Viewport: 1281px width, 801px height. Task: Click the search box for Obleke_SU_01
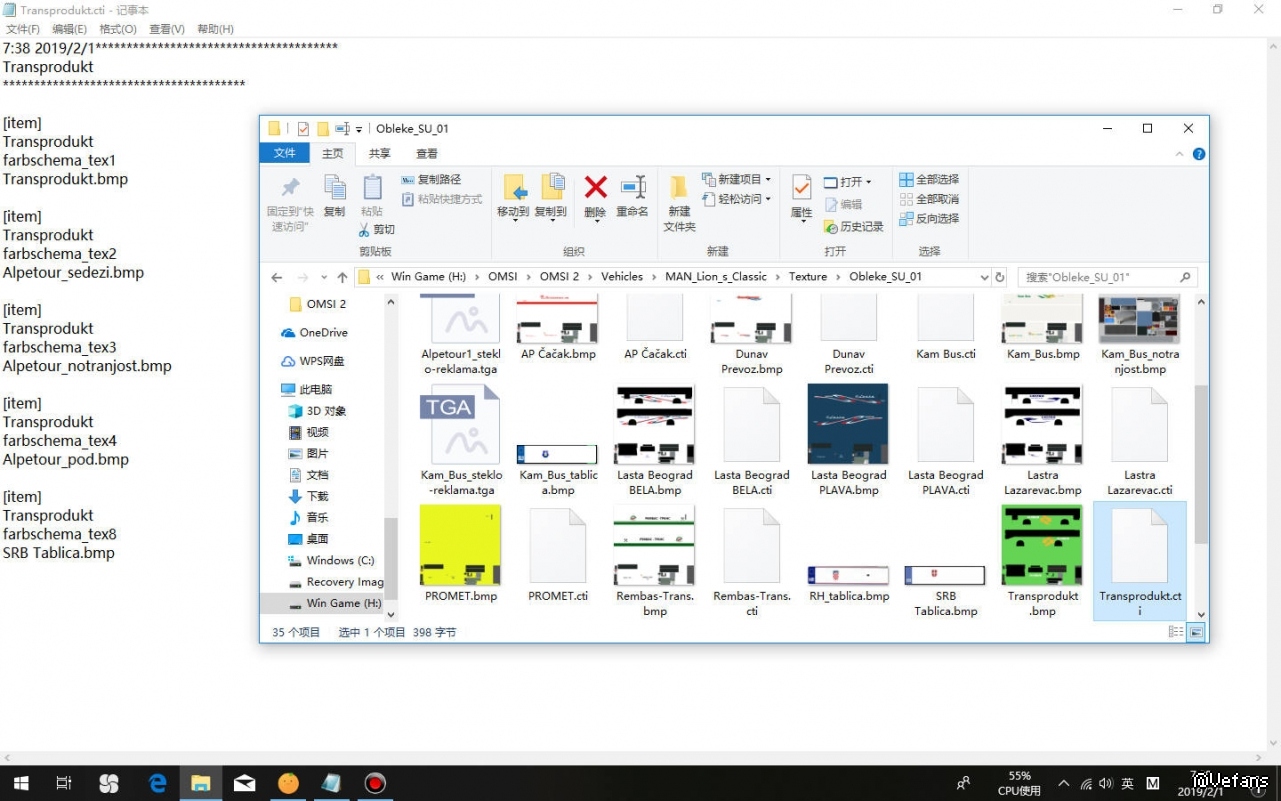1107,277
